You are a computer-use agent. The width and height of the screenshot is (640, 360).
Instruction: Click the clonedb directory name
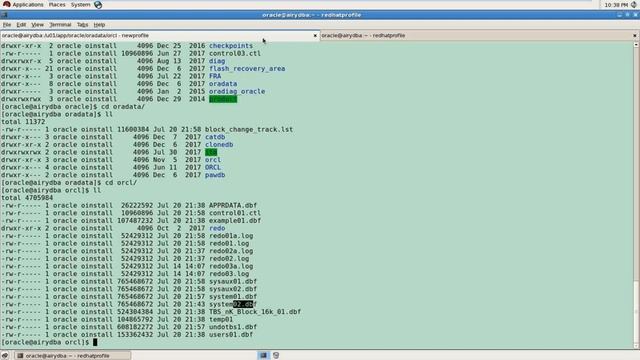click(219, 144)
